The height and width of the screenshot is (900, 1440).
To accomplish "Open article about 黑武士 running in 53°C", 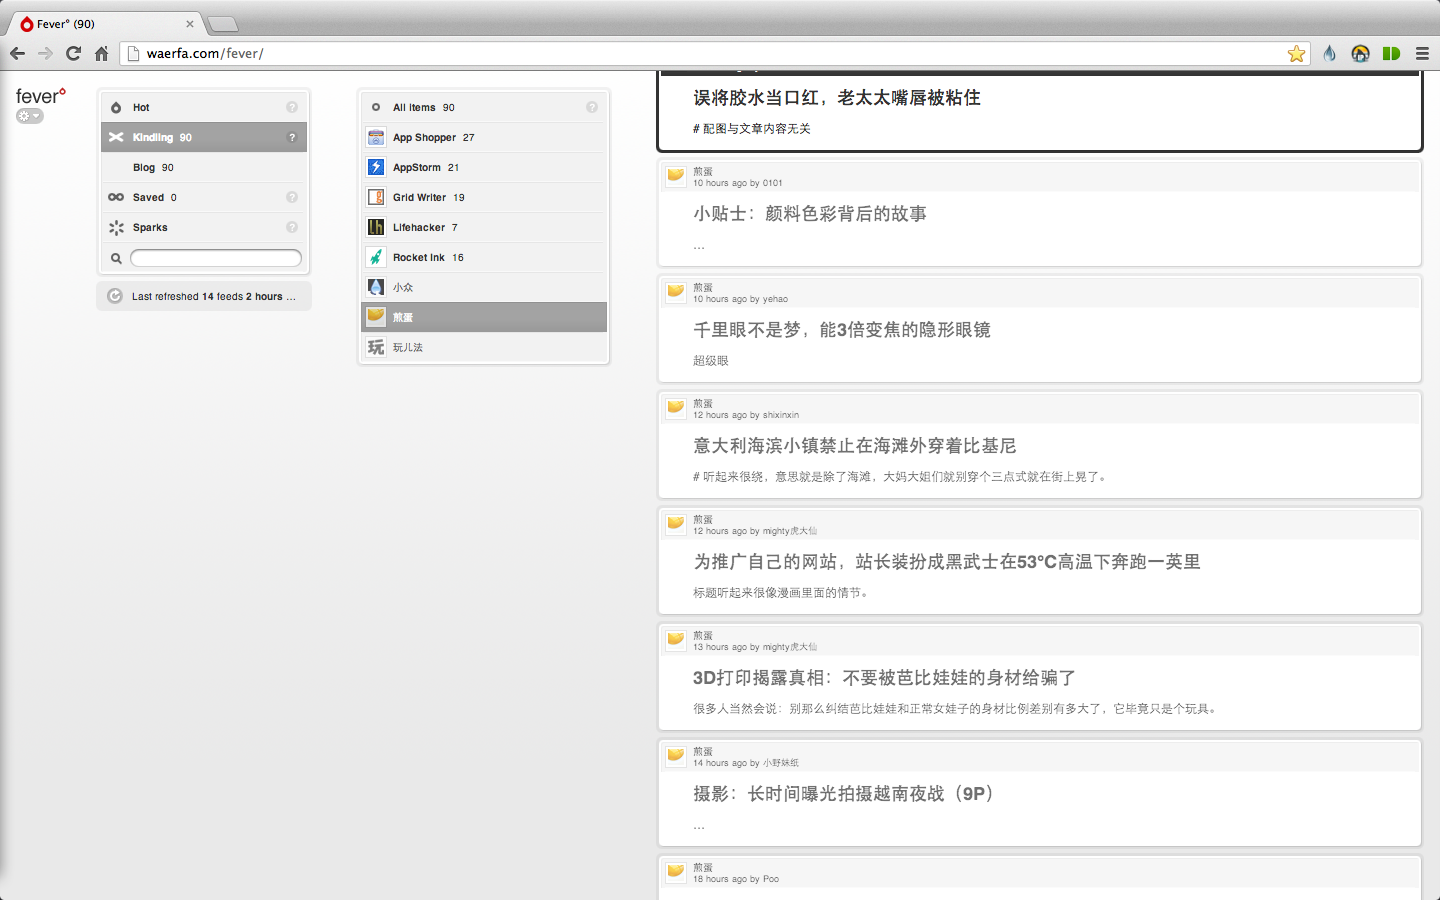I will click(x=947, y=562).
